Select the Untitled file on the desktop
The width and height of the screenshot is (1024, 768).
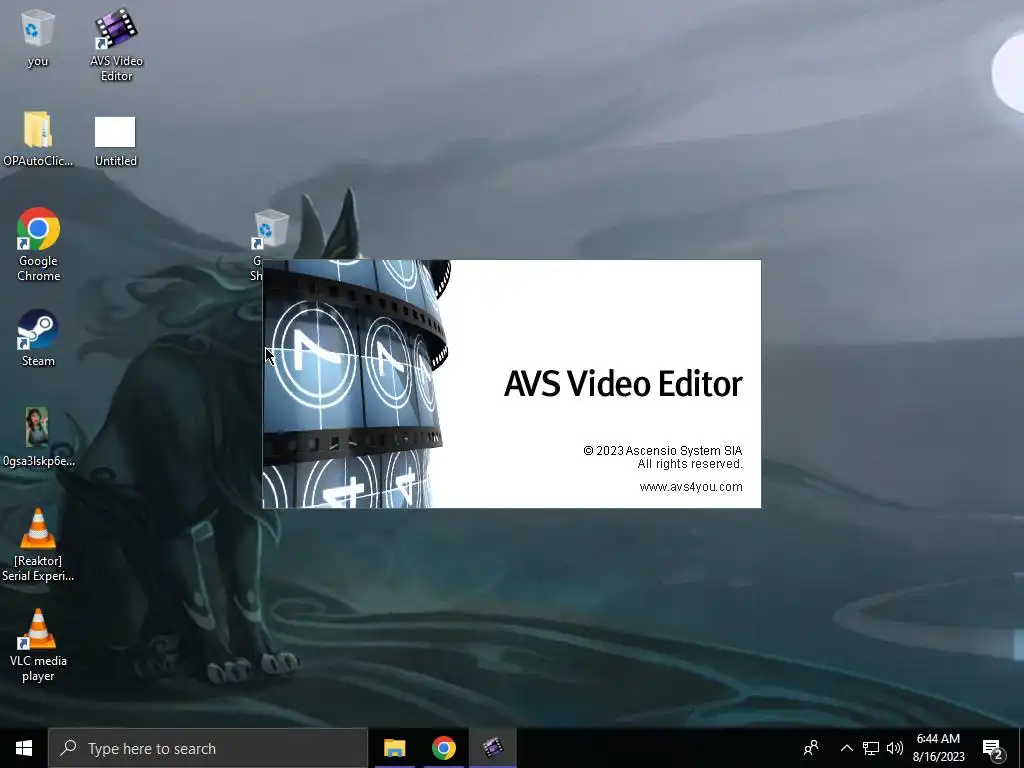pos(116,141)
